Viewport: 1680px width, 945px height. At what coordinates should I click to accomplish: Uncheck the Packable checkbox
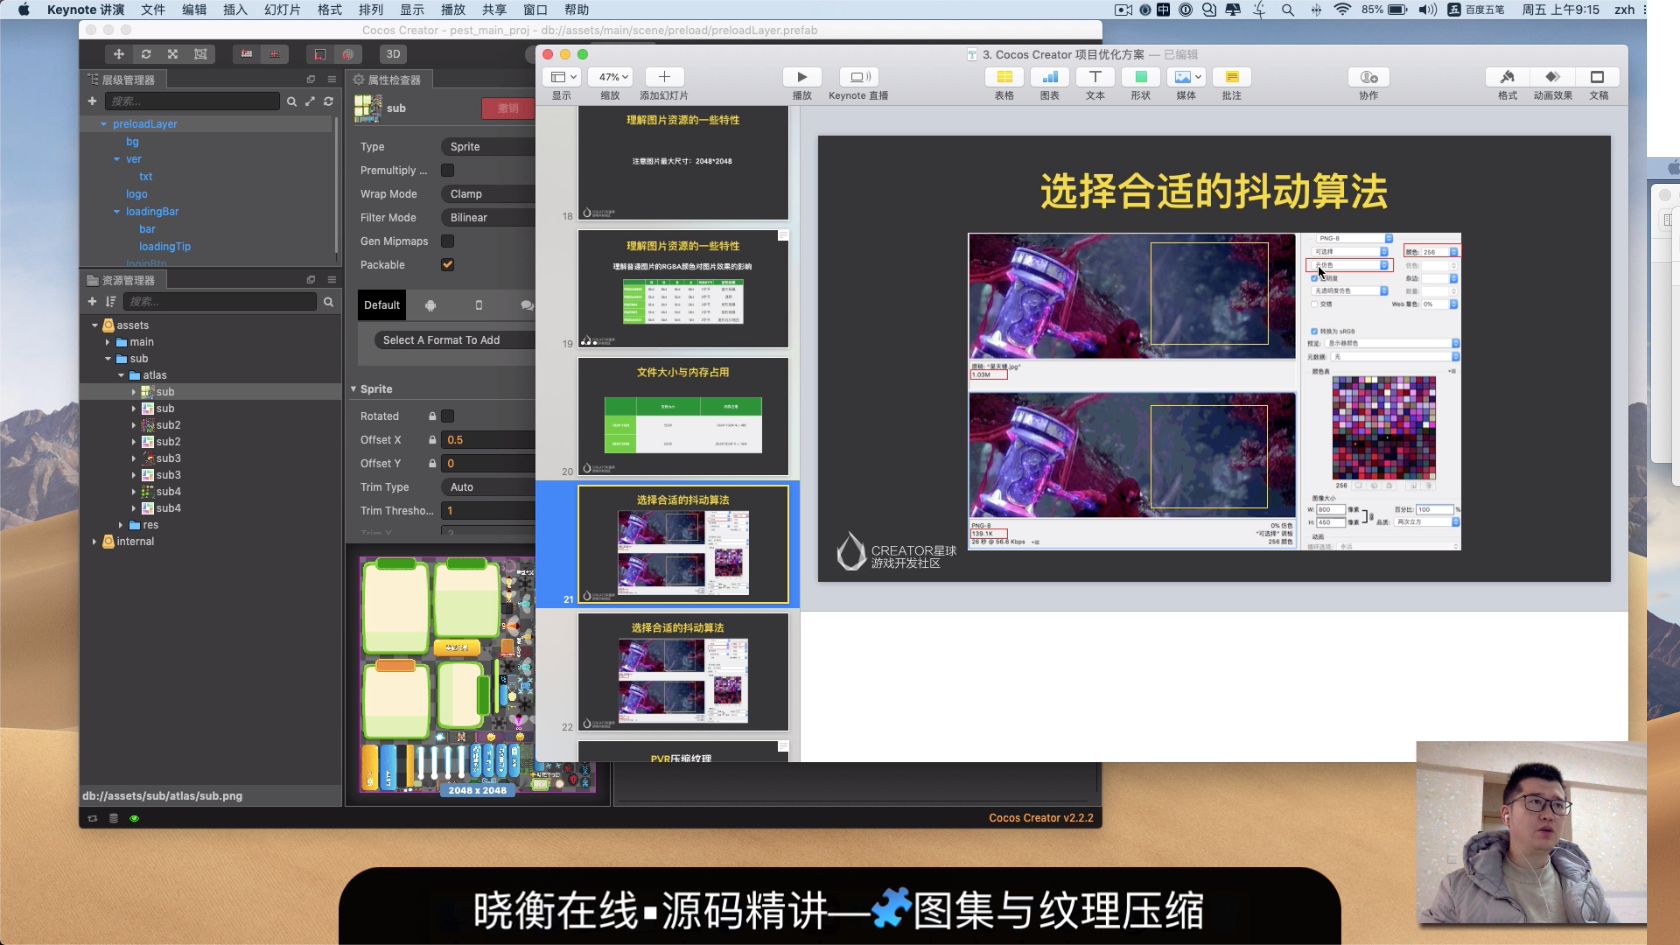pyautogui.click(x=447, y=265)
